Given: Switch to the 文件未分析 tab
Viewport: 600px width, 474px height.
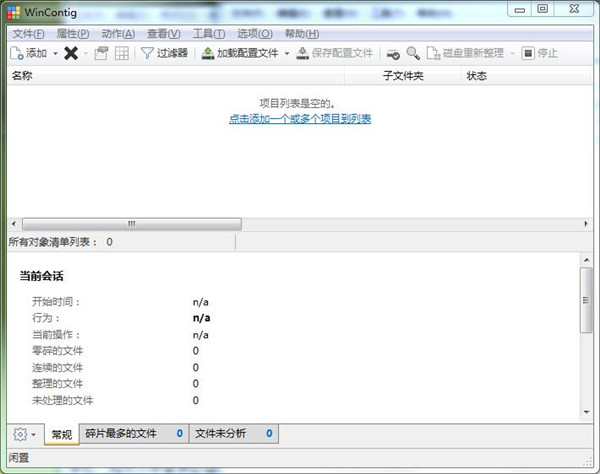Looking at the screenshot, I should click(234, 433).
